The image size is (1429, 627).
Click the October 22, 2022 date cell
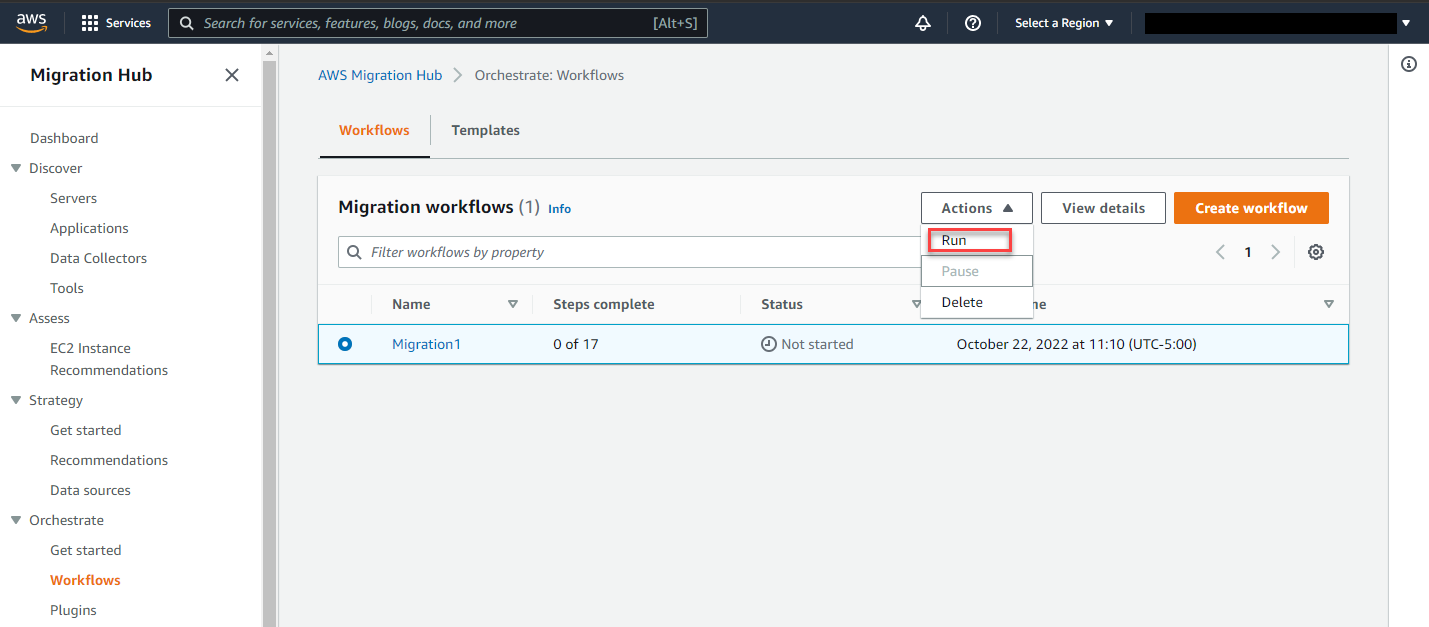click(x=1076, y=344)
